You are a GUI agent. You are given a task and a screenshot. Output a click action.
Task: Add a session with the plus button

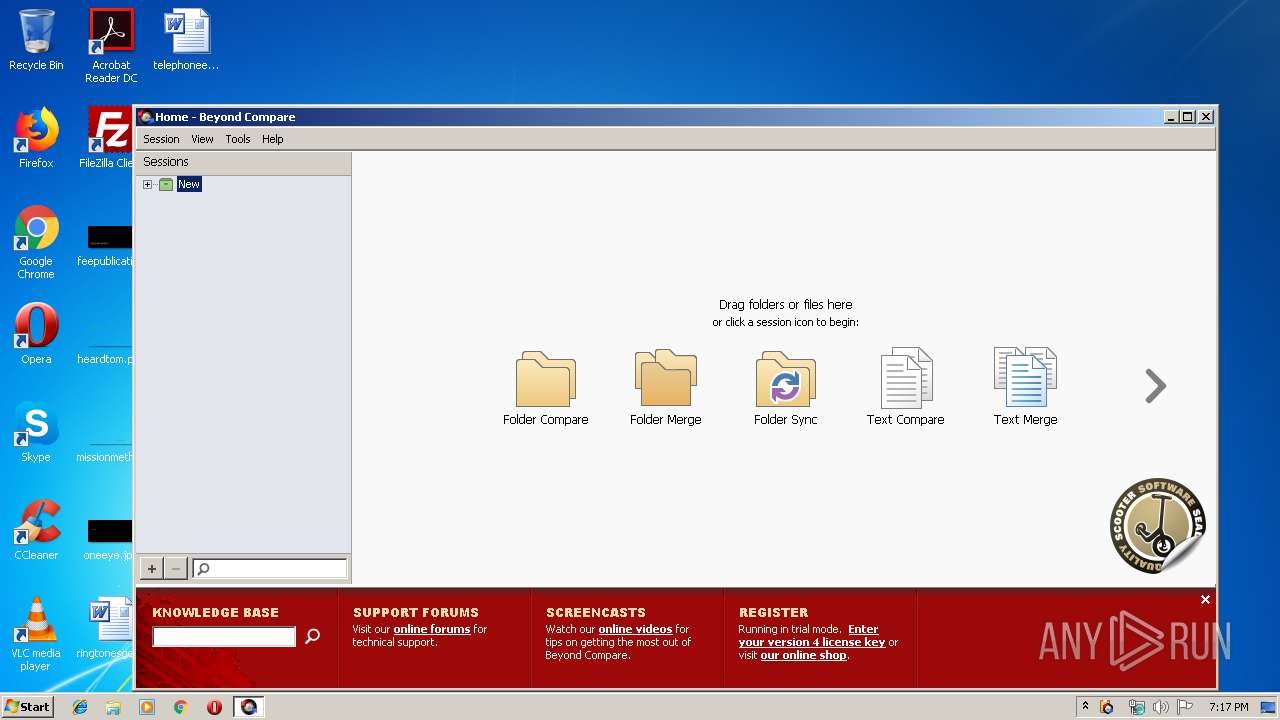[151, 569]
